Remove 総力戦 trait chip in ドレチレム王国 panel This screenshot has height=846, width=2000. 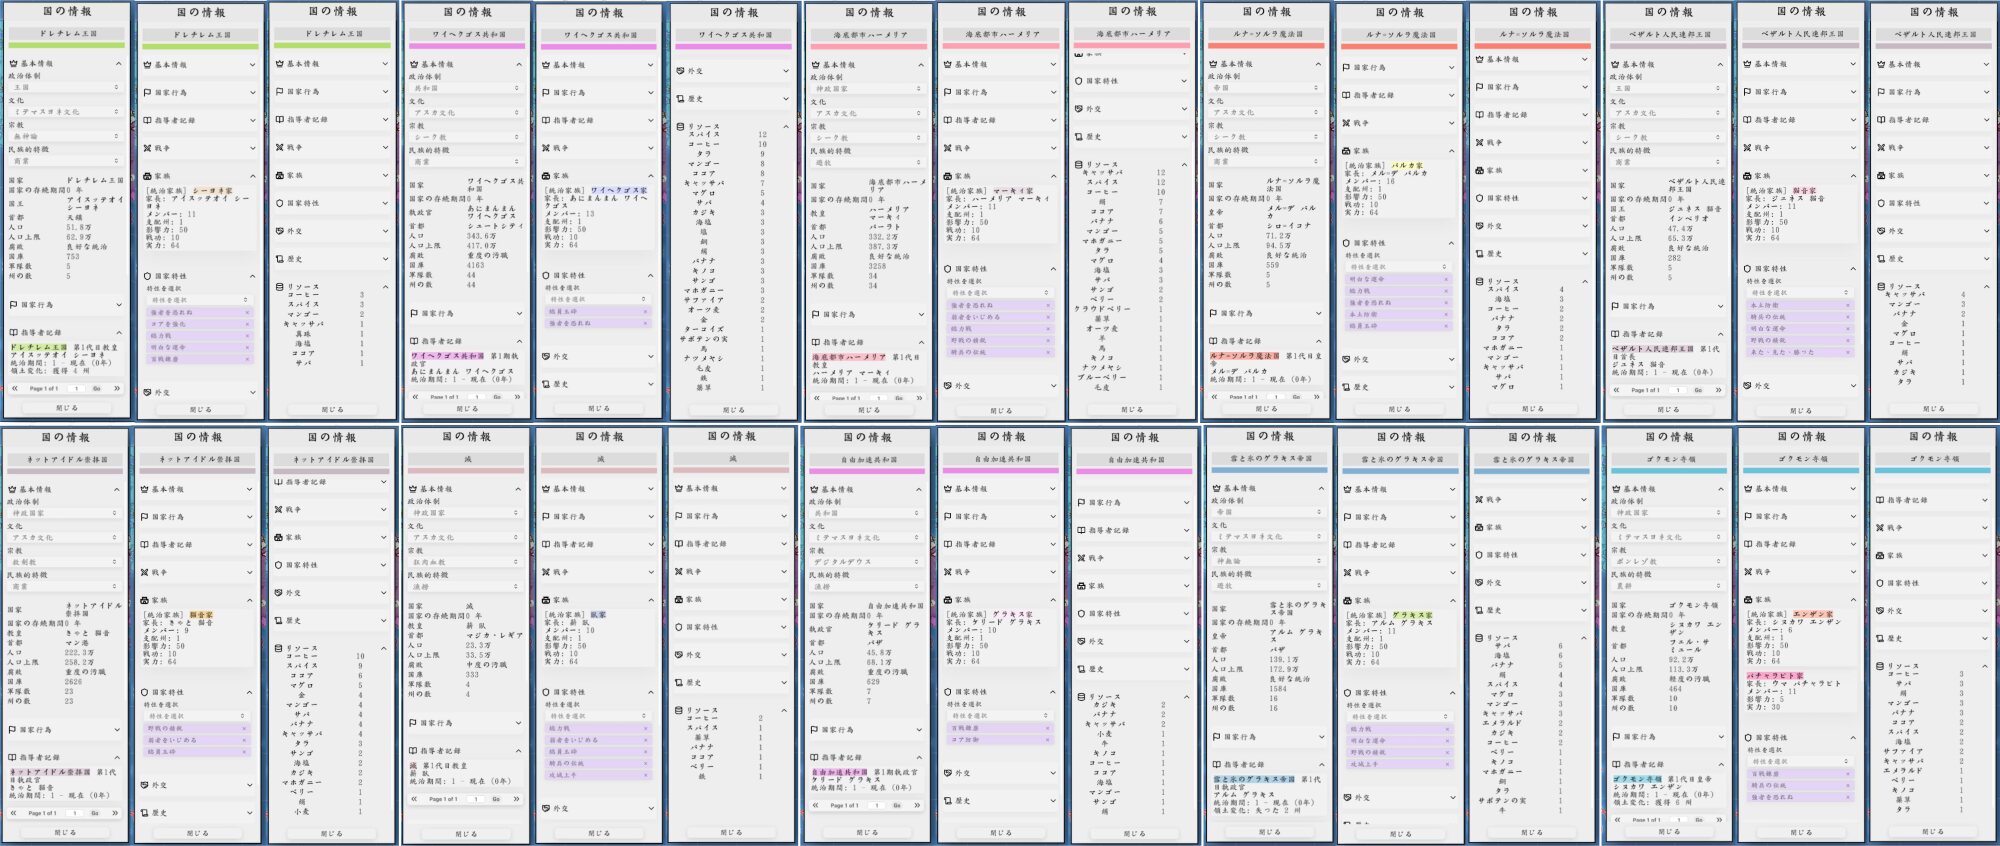[248, 336]
